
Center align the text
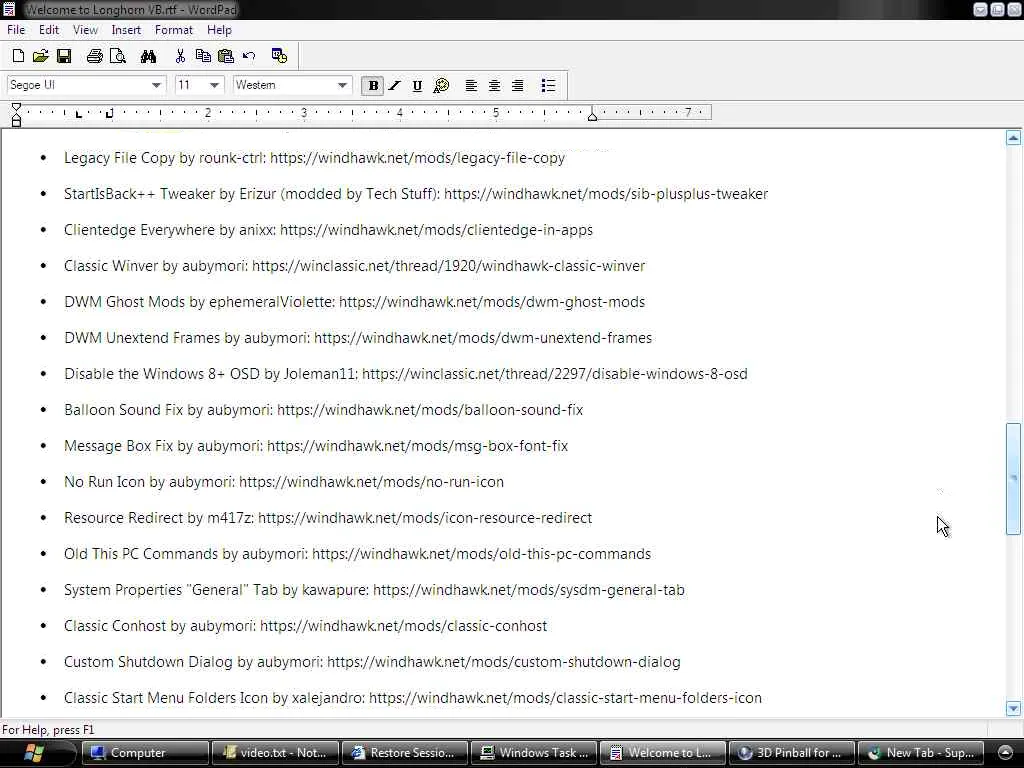(x=494, y=86)
